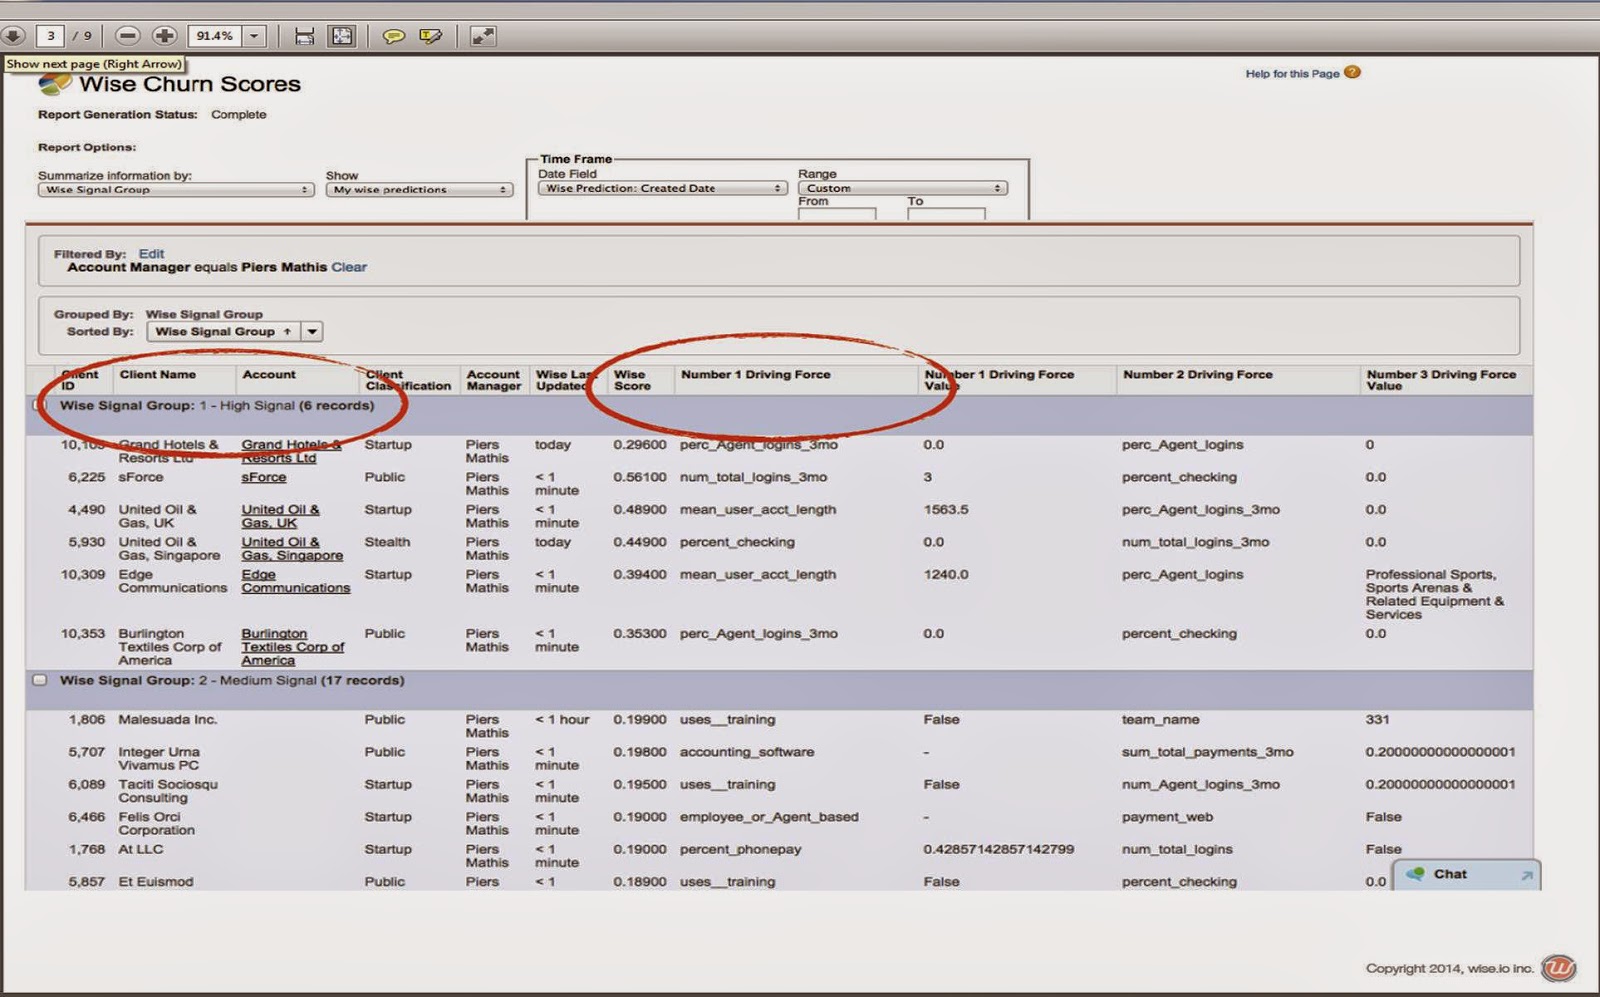Select the highlight text tool
The width and height of the screenshot is (1600, 997).
(x=431, y=36)
